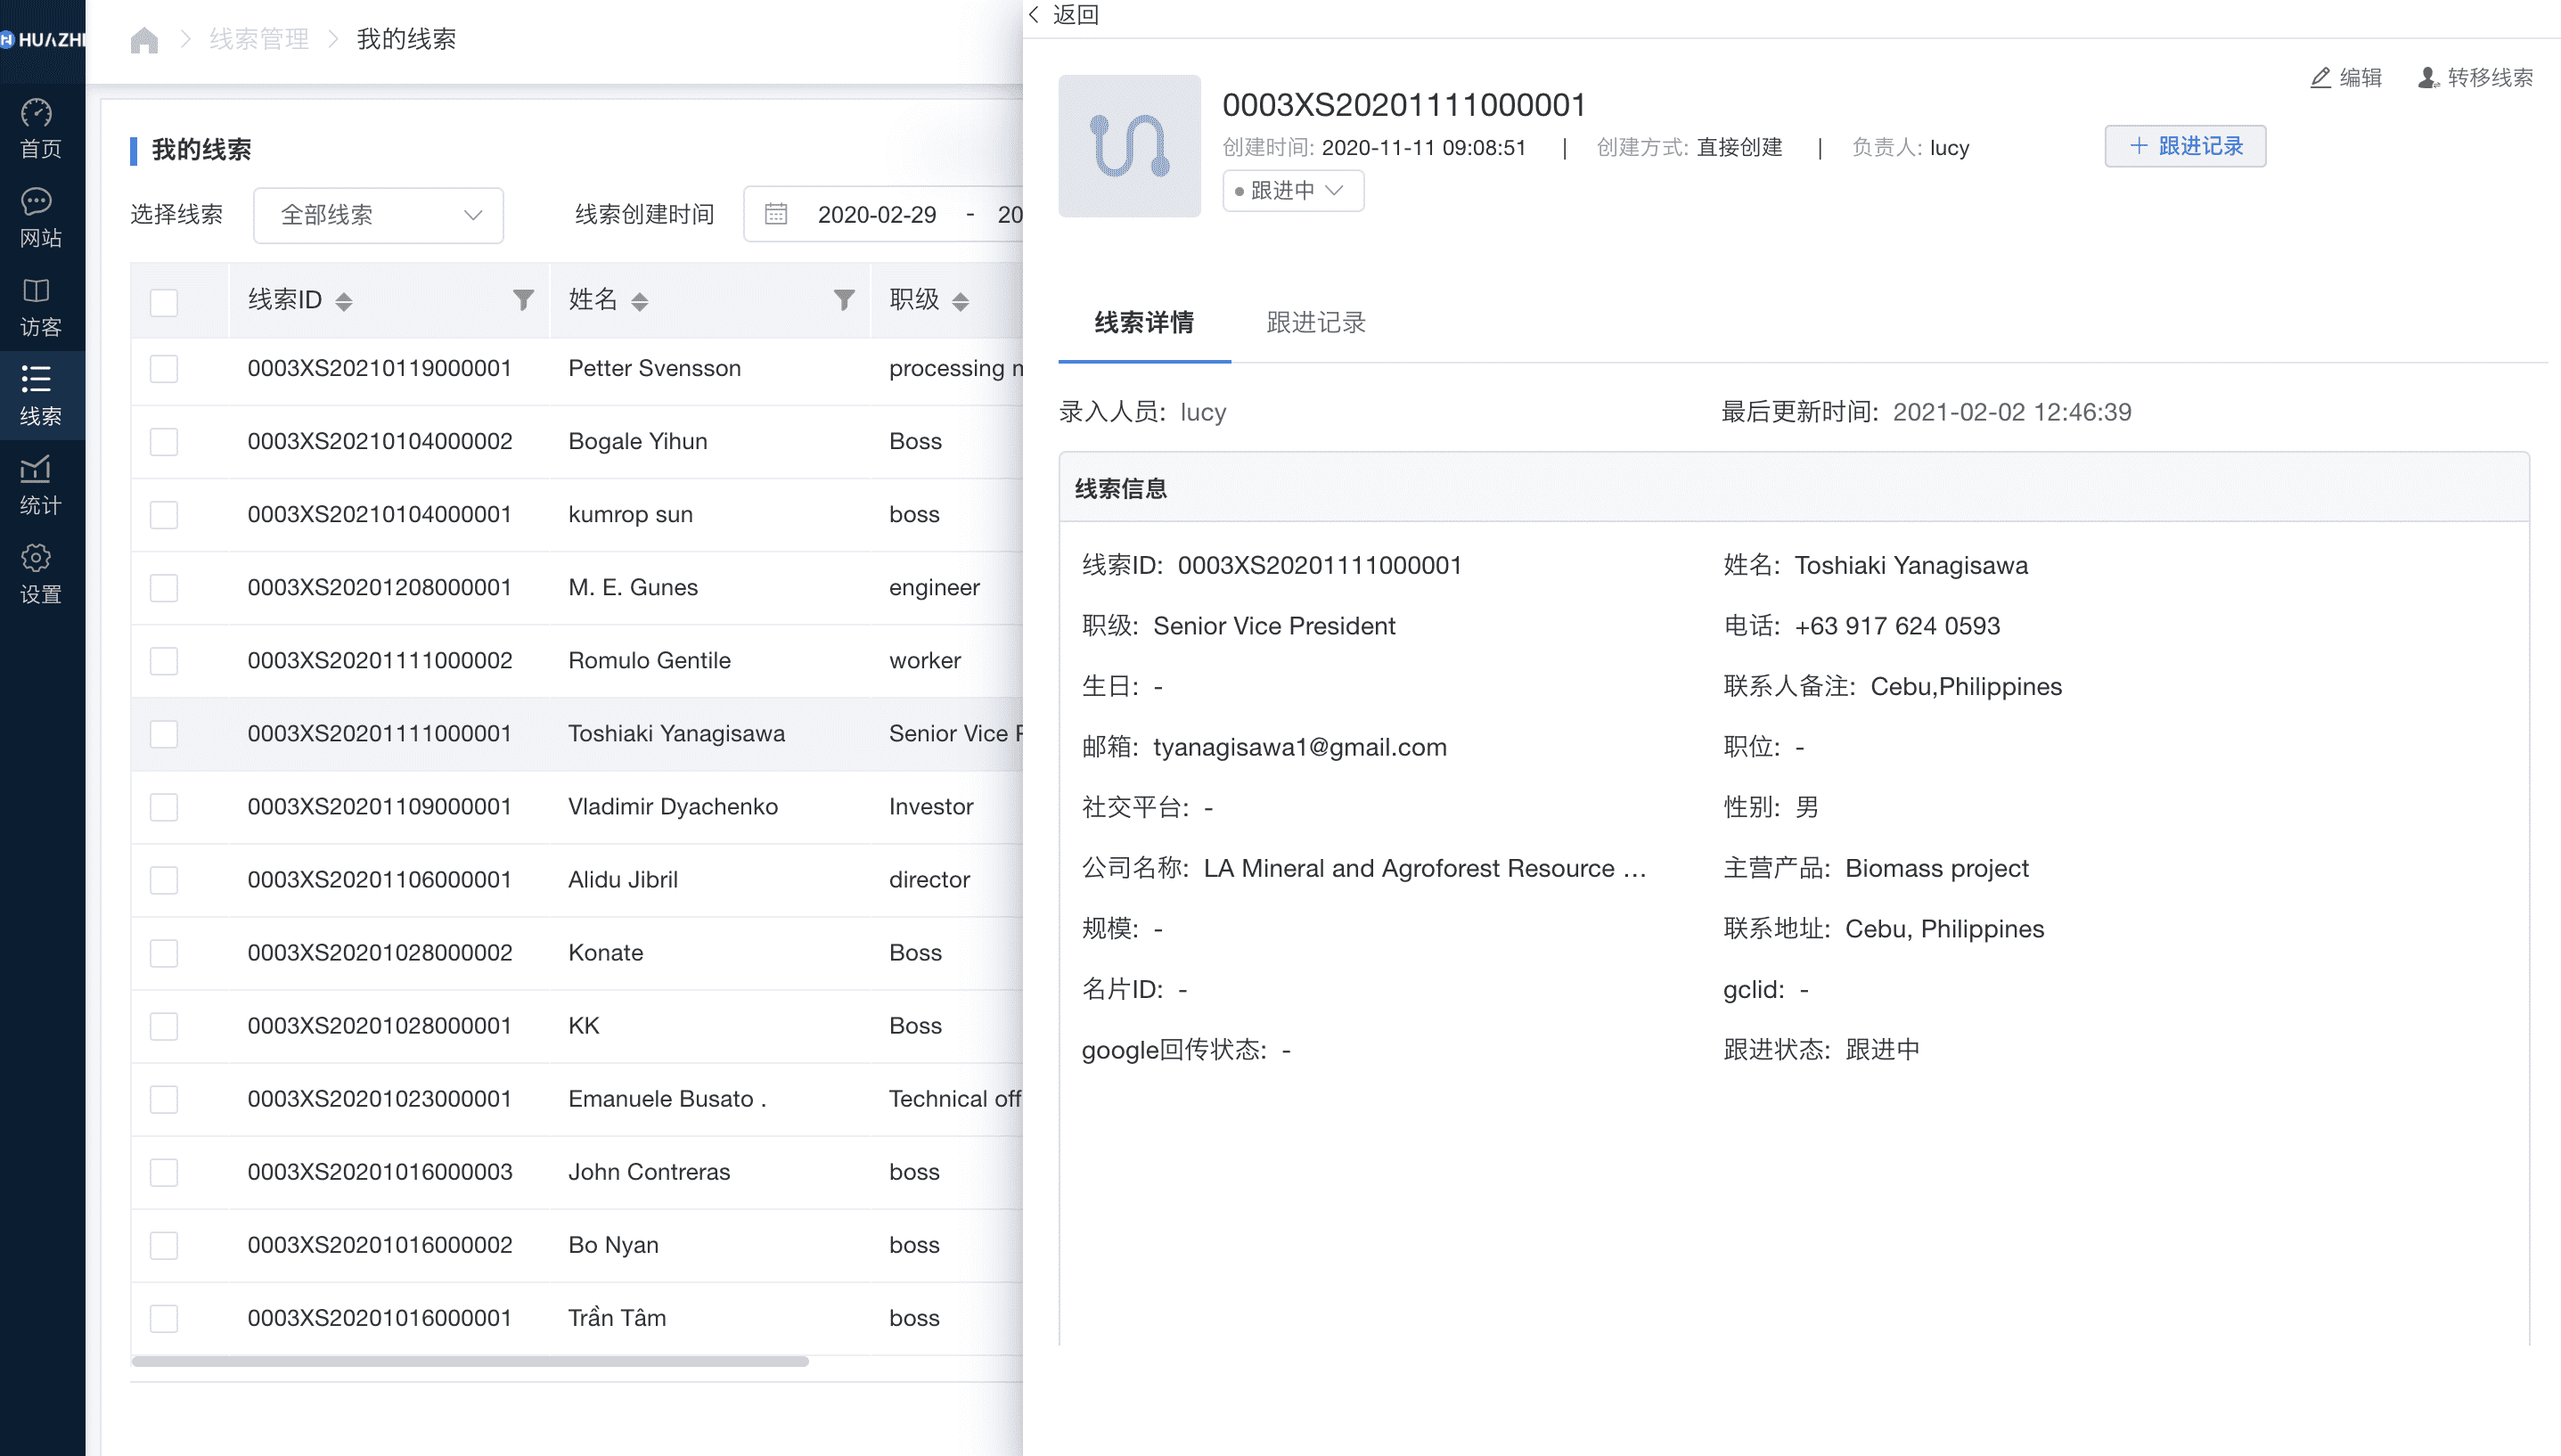The height and width of the screenshot is (1456, 2561).
Task: Check the Petter Svensson row checkbox
Action: coord(164,369)
